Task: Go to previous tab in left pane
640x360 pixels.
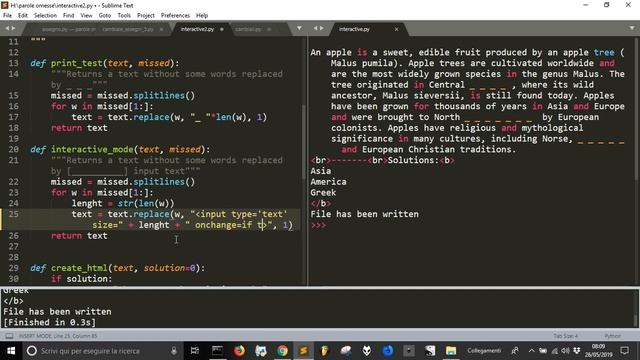Action: (x=7, y=28)
